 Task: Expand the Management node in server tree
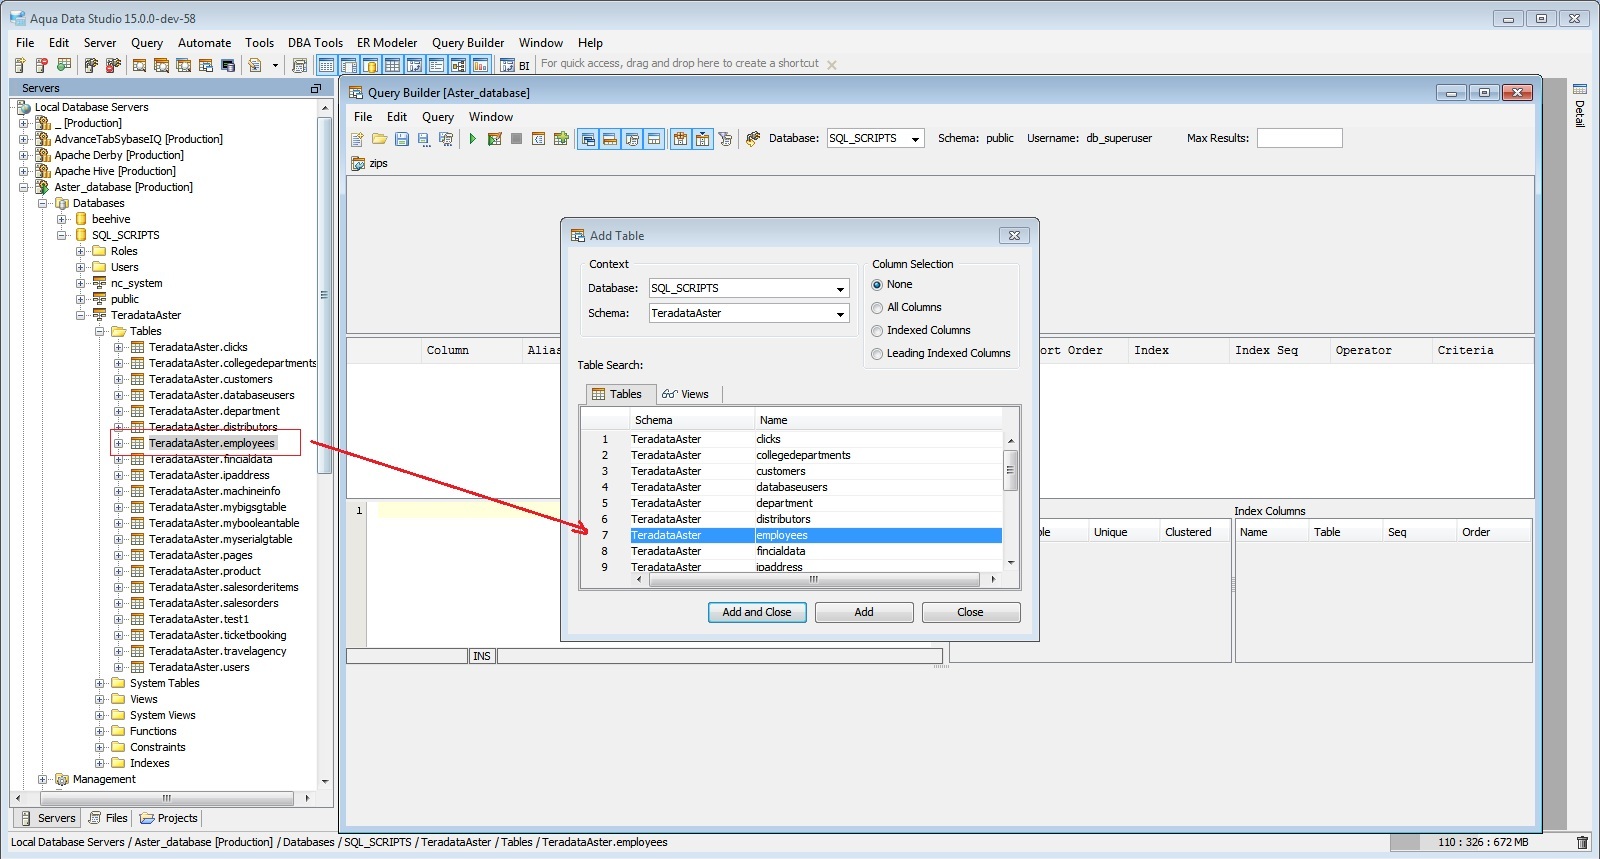click(x=43, y=779)
